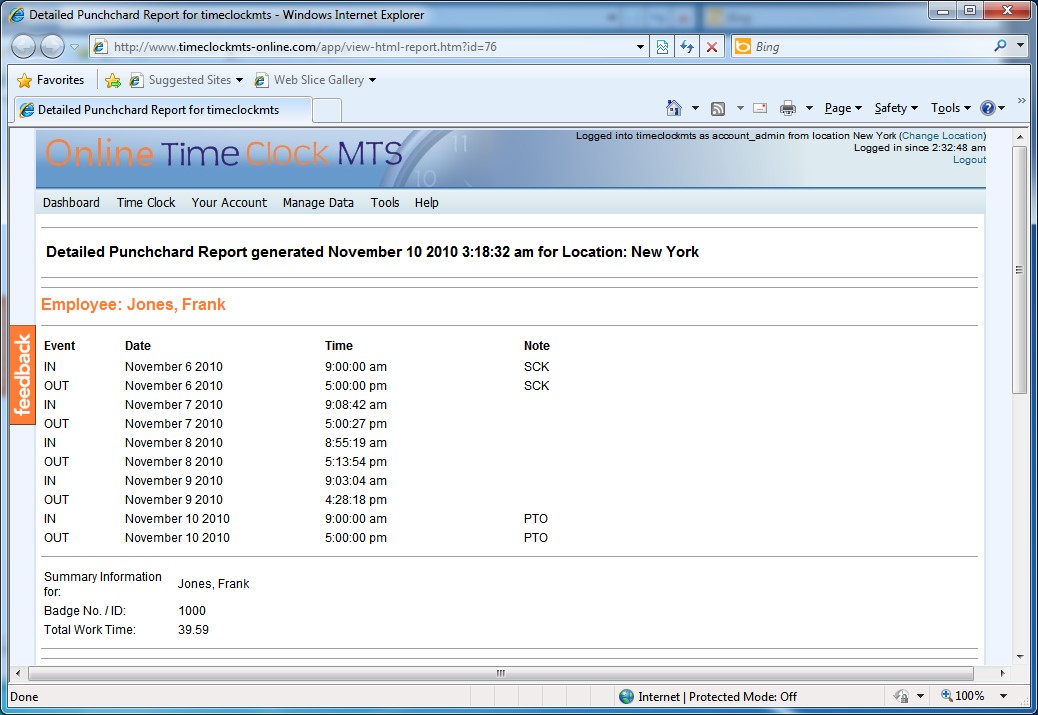The image size is (1038, 715).
Task: Open the Favorites star button
Action: 51,80
